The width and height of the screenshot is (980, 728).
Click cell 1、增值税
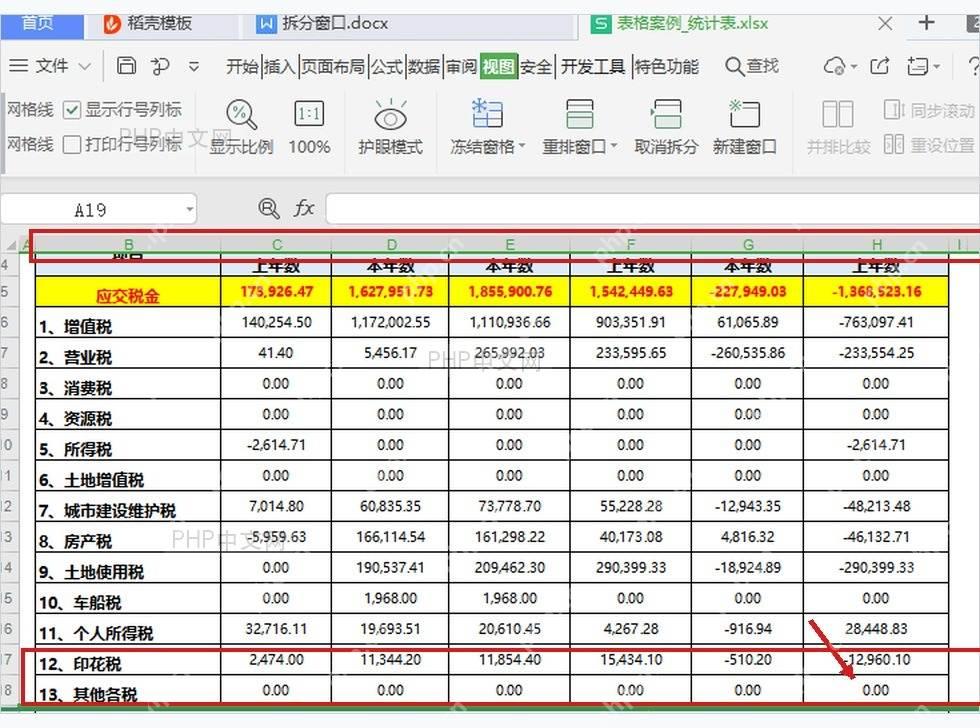pos(128,323)
